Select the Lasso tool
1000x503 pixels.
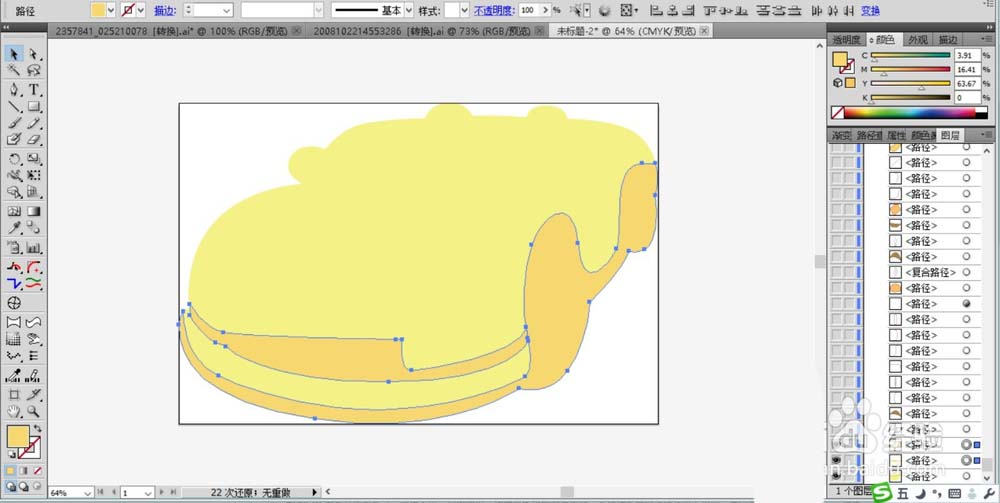click(x=34, y=69)
